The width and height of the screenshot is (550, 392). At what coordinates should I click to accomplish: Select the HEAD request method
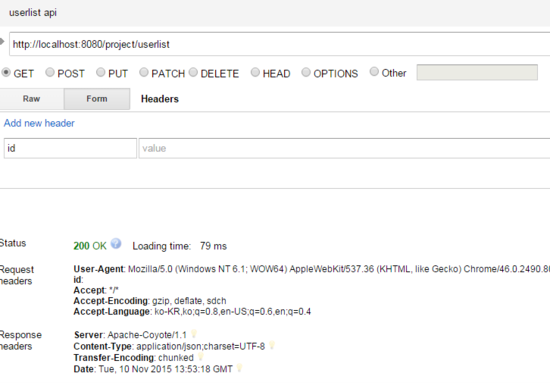[255, 72]
